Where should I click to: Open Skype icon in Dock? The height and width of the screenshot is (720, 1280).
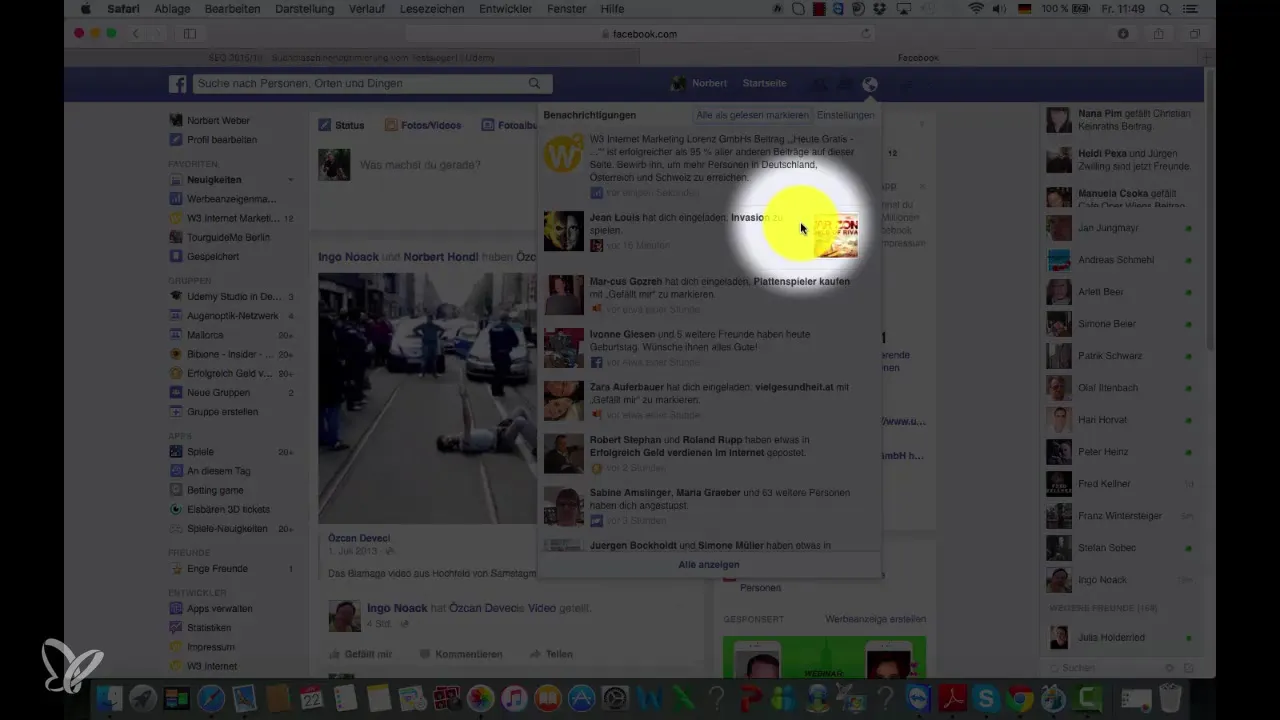(x=984, y=698)
